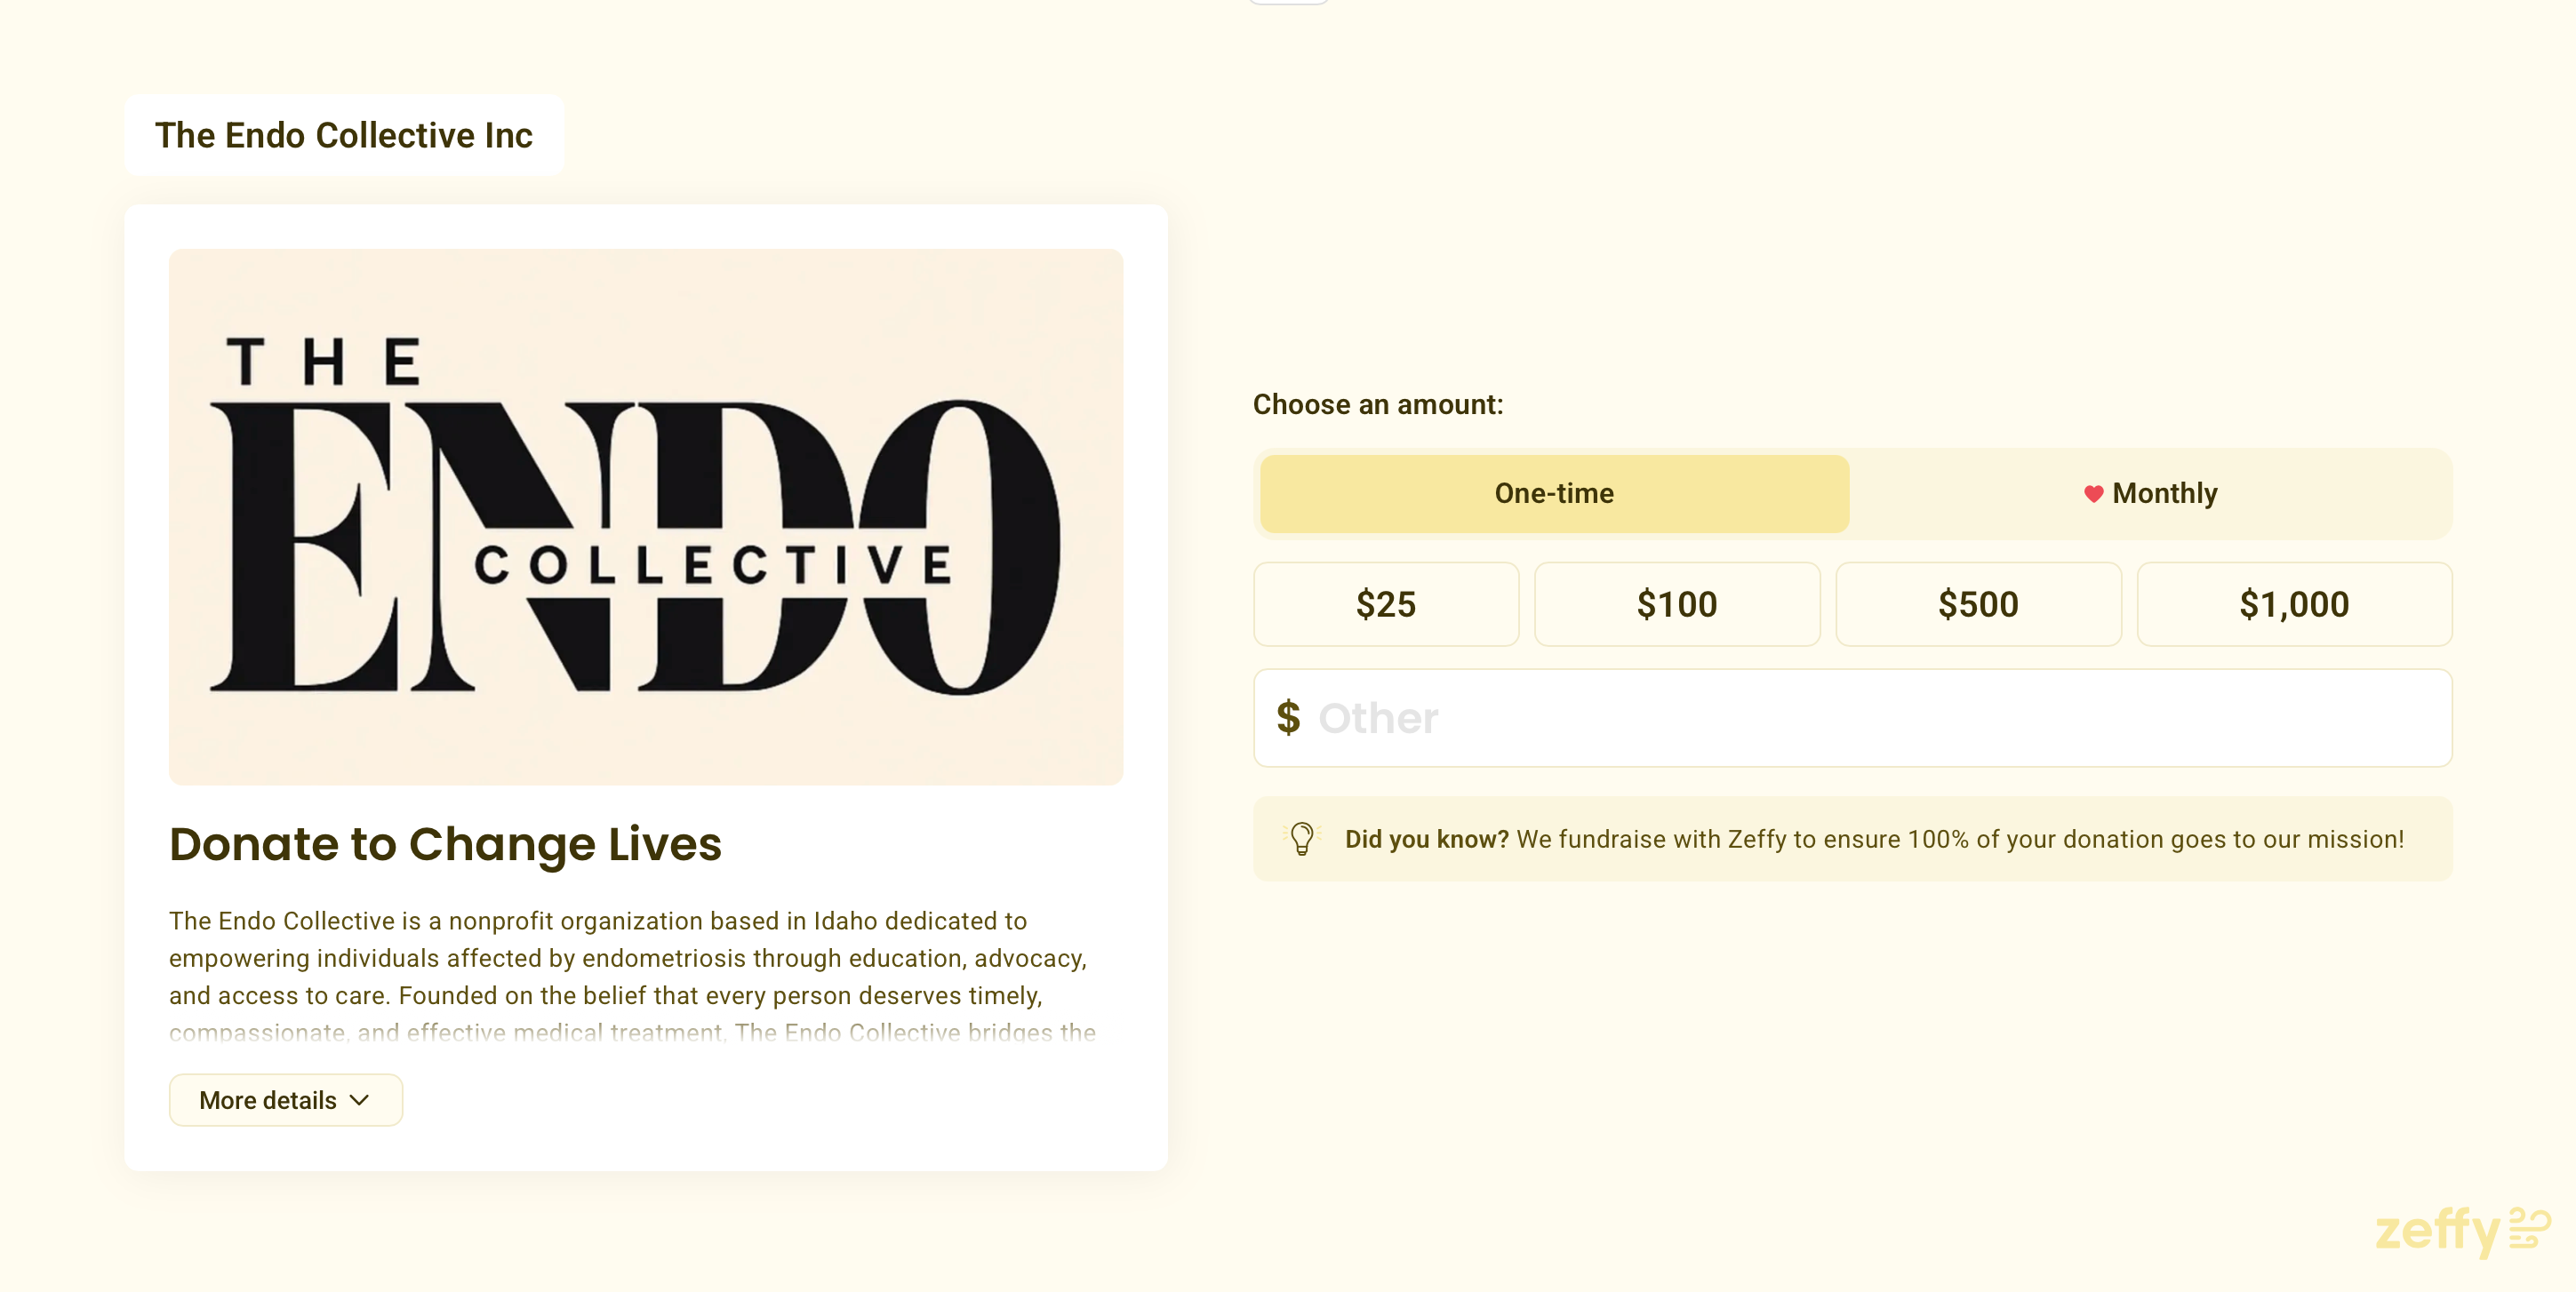Click the Endo Collective logo image
The width and height of the screenshot is (2576, 1292).
[x=645, y=516]
